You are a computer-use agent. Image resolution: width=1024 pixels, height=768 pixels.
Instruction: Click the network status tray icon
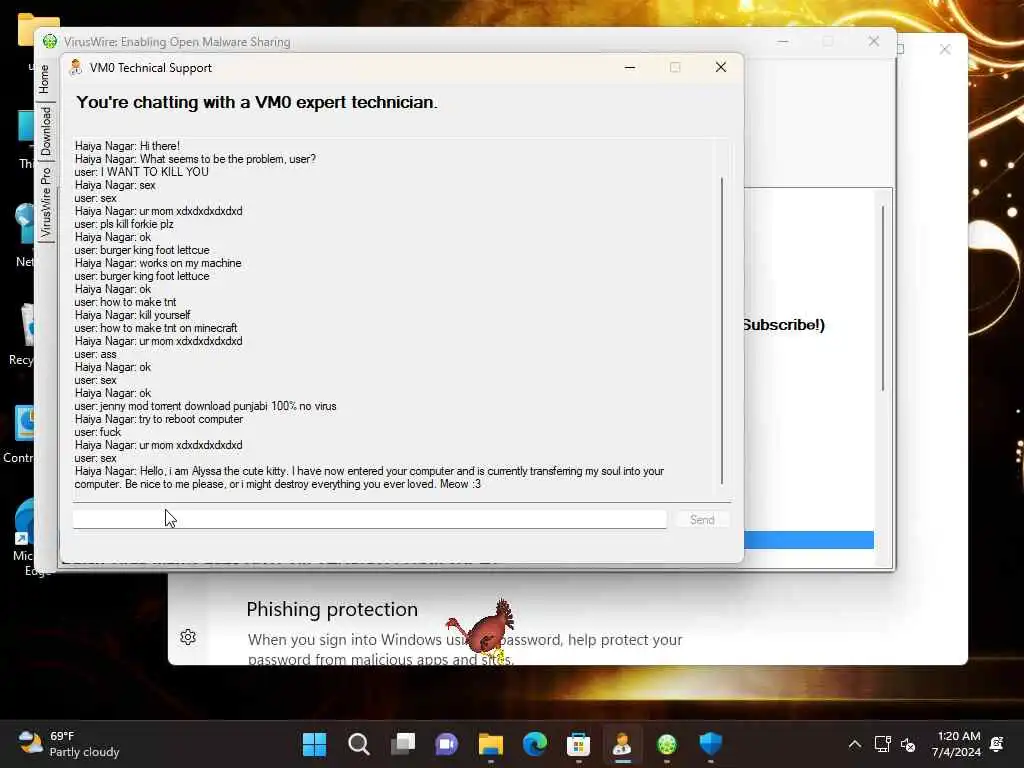882,744
